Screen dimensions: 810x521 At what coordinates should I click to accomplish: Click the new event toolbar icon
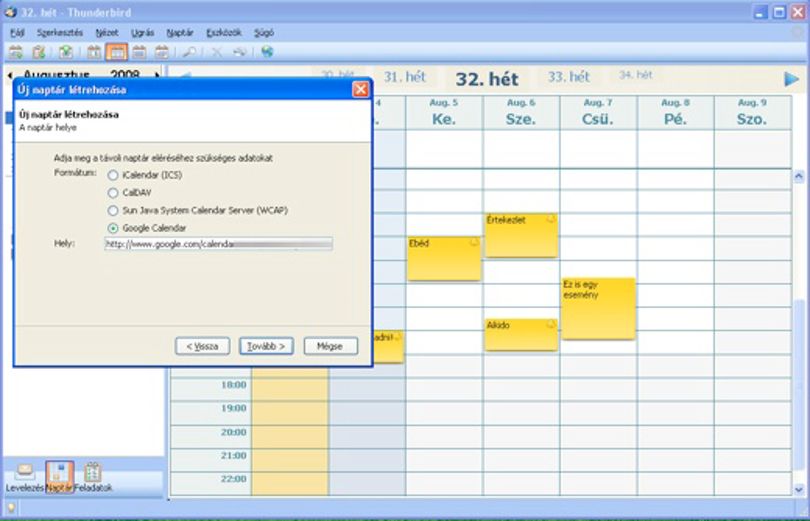coord(16,52)
